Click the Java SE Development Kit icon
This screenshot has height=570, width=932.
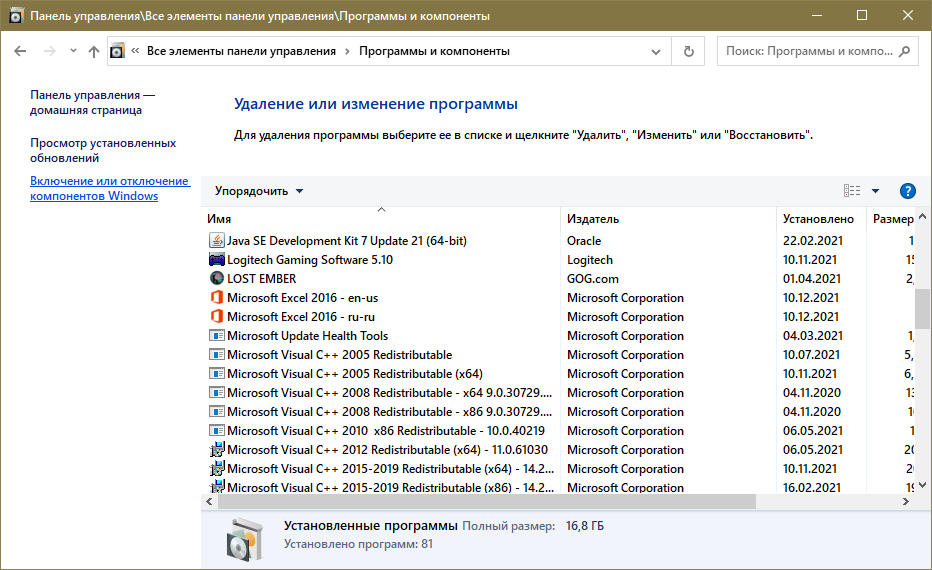(x=217, y=241)
